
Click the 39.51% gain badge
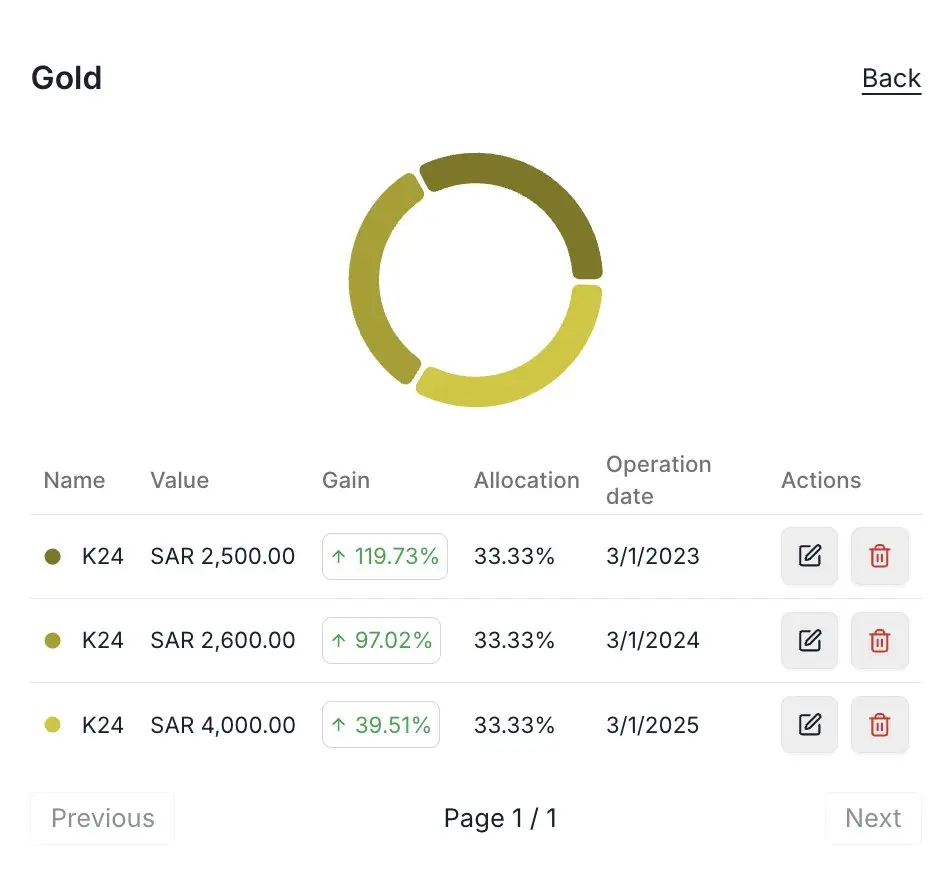click(x=381, y=725)
